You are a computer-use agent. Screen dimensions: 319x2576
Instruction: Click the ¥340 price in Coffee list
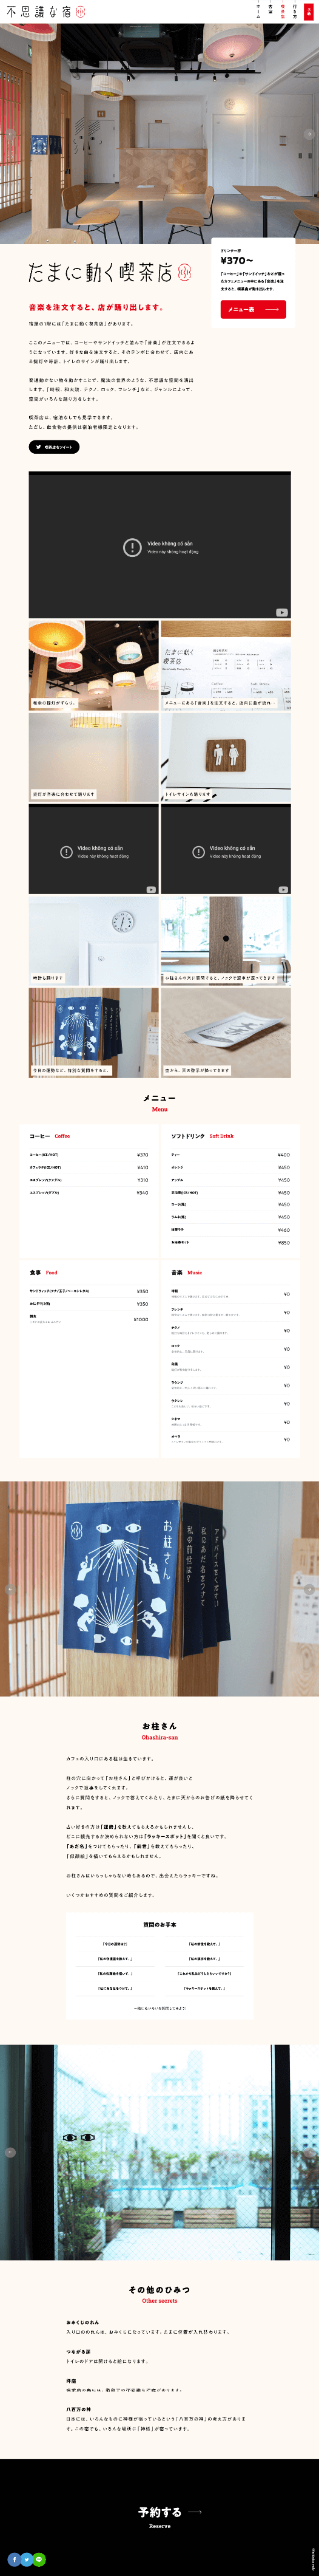142,1192
